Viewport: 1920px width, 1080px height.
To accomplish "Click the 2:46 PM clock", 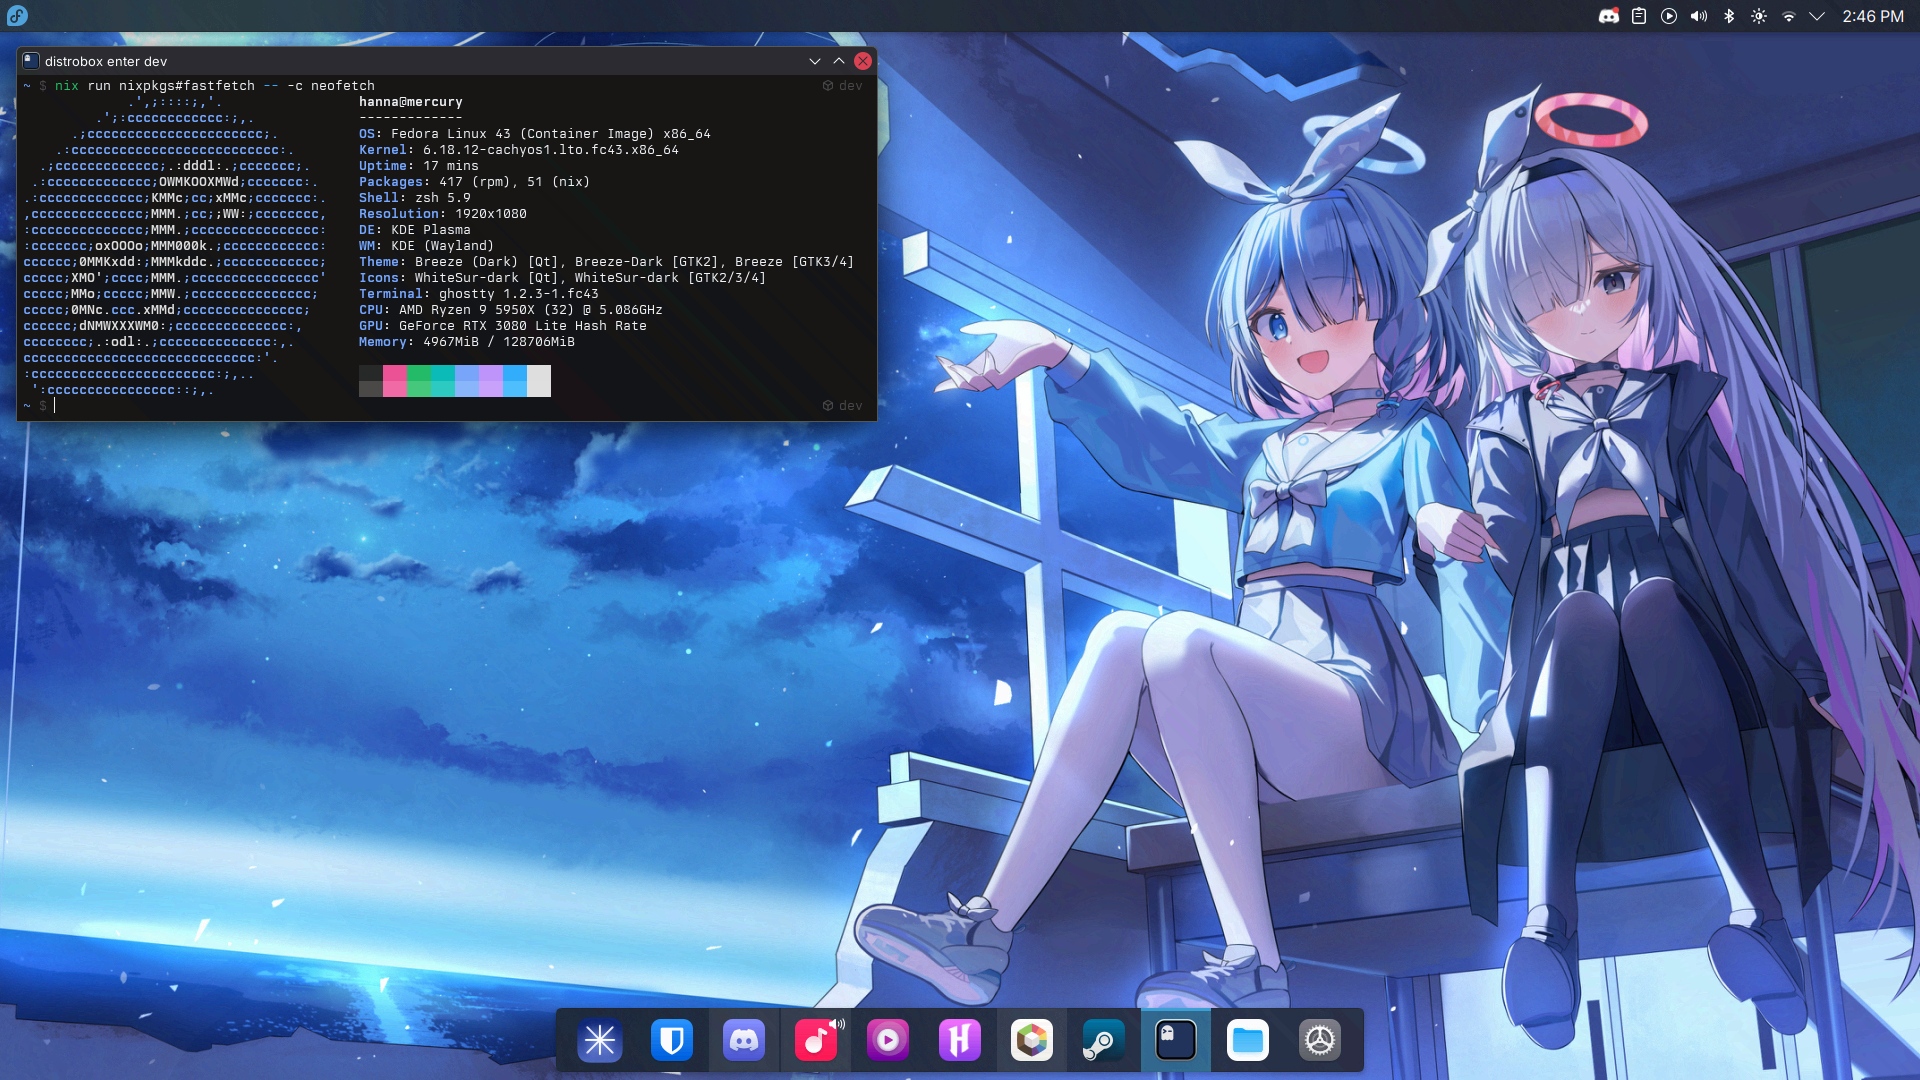I will pos(1873,16).
